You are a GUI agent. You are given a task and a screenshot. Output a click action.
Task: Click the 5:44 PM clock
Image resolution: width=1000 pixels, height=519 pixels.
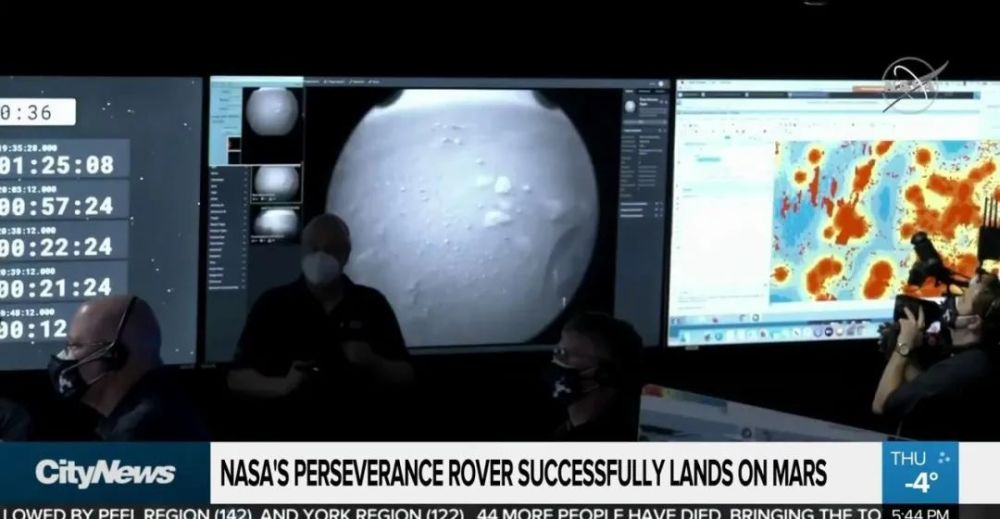pyautogui.click(x=920, y=513)
